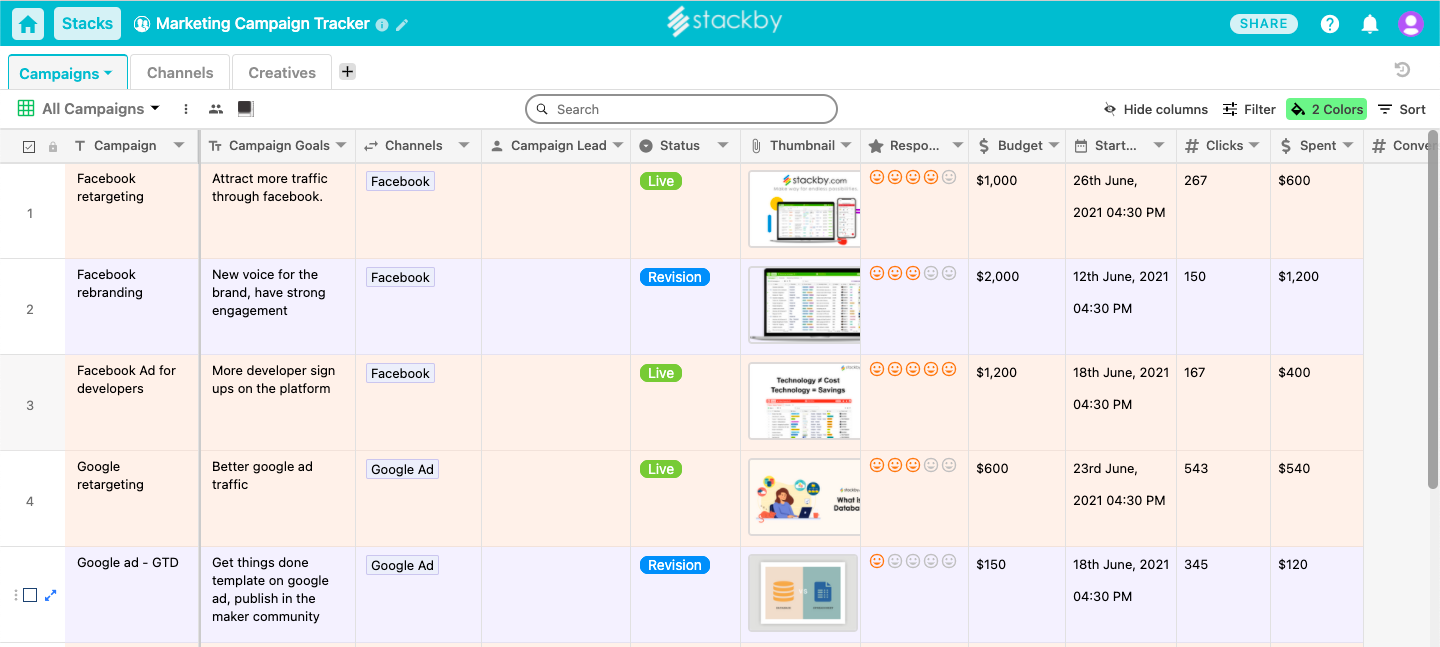Screen dimensions: 1440x647
Task: Click the star icon on Response column
Action: click(876, 146)
